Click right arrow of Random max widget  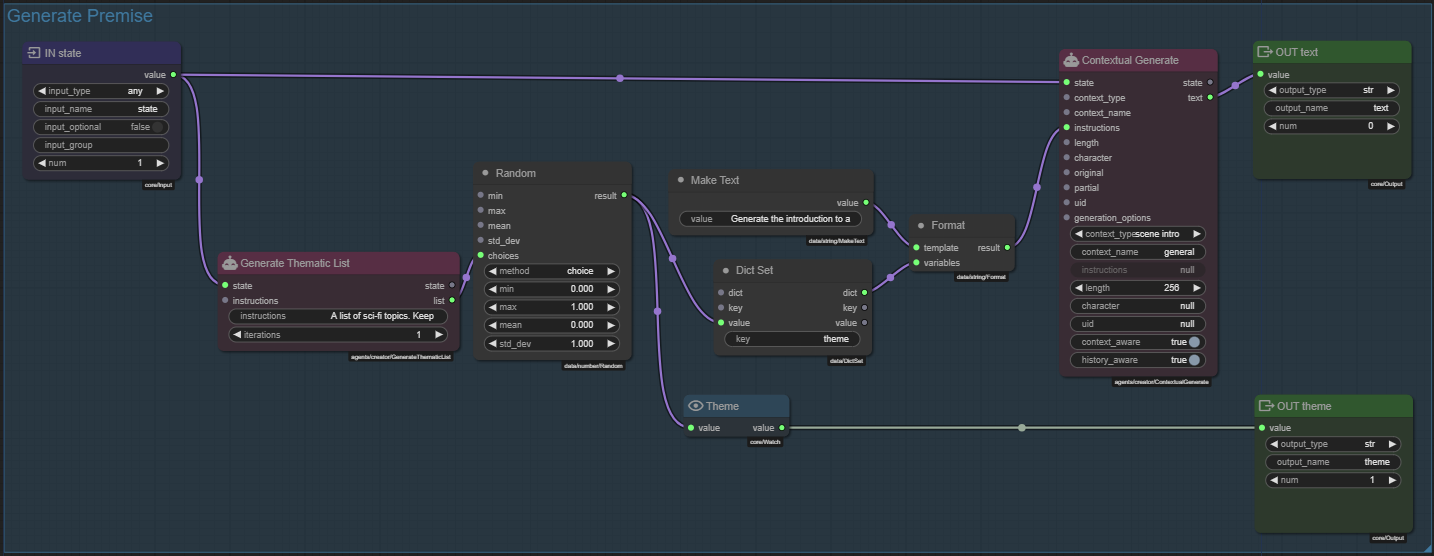610,307
